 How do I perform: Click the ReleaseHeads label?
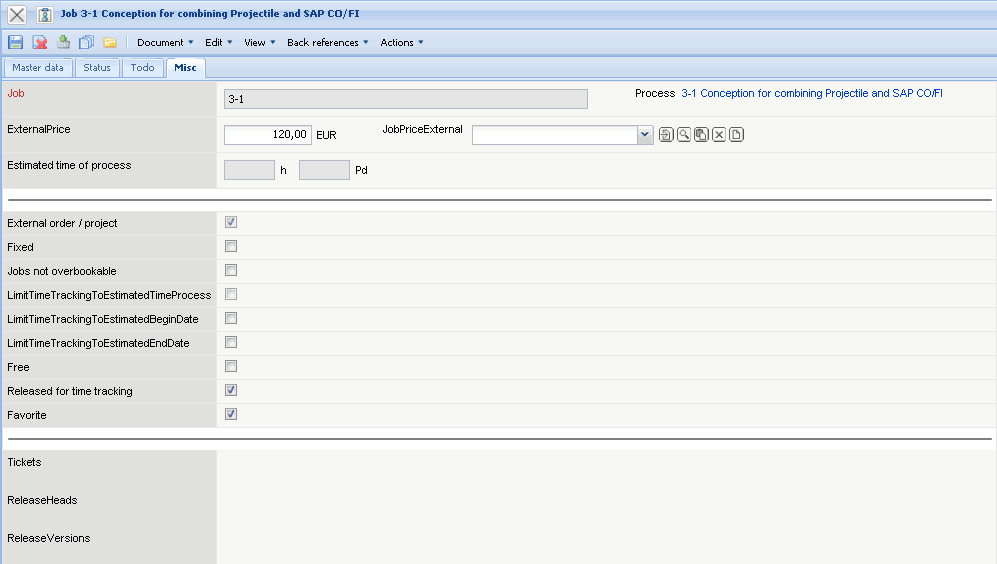click(x=42, y=500)
